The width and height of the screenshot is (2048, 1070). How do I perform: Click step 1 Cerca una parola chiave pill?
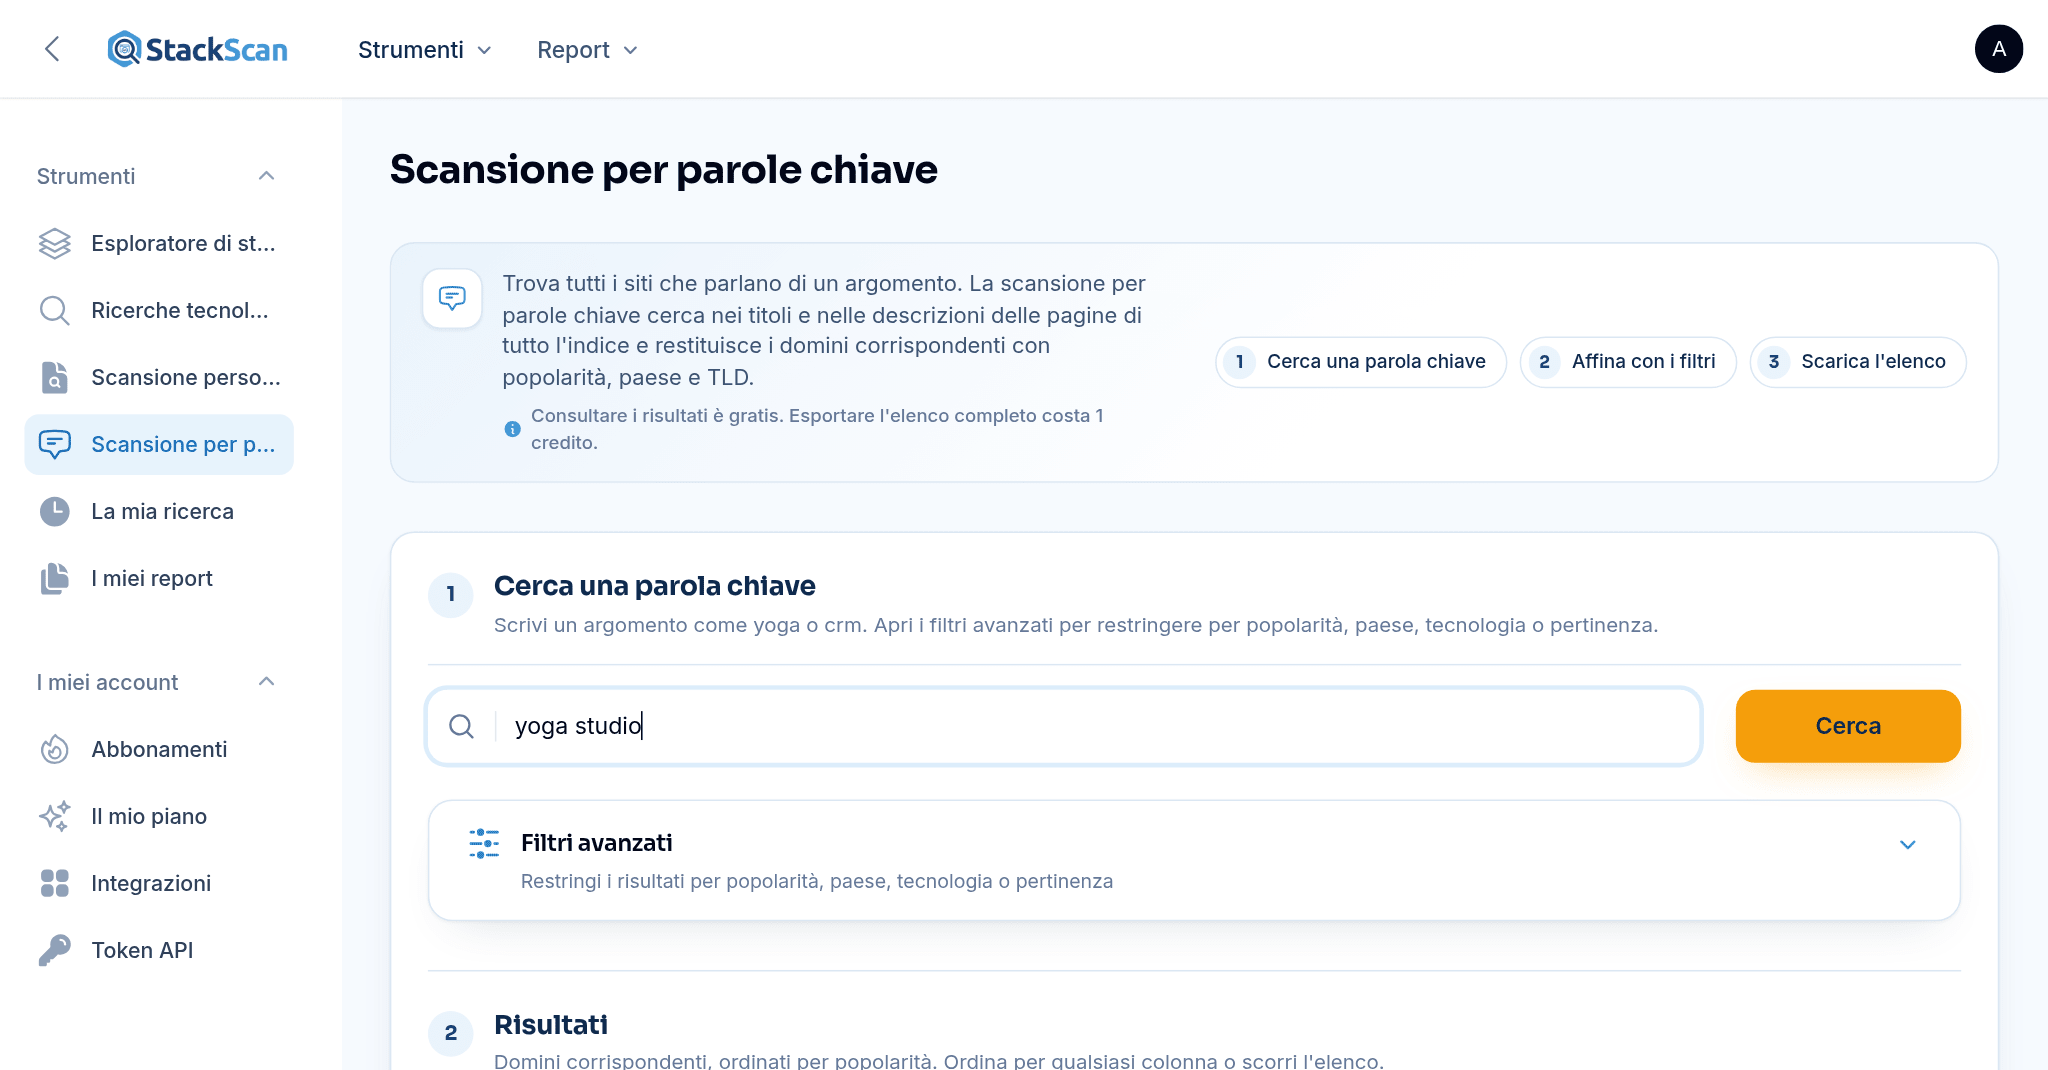[1360, 362]
